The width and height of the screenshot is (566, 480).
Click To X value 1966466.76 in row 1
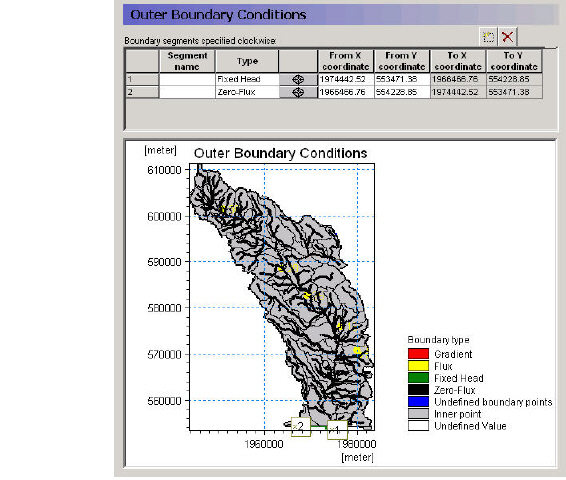[x=458, y=79]
